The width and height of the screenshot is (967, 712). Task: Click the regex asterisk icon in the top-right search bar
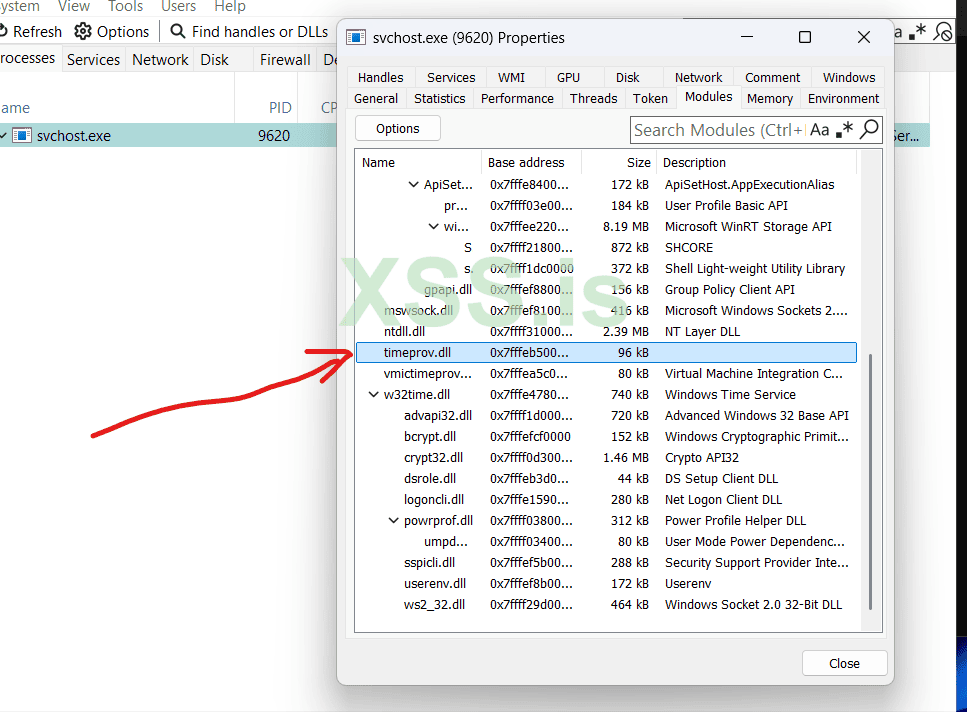click(x=916, y=31)
